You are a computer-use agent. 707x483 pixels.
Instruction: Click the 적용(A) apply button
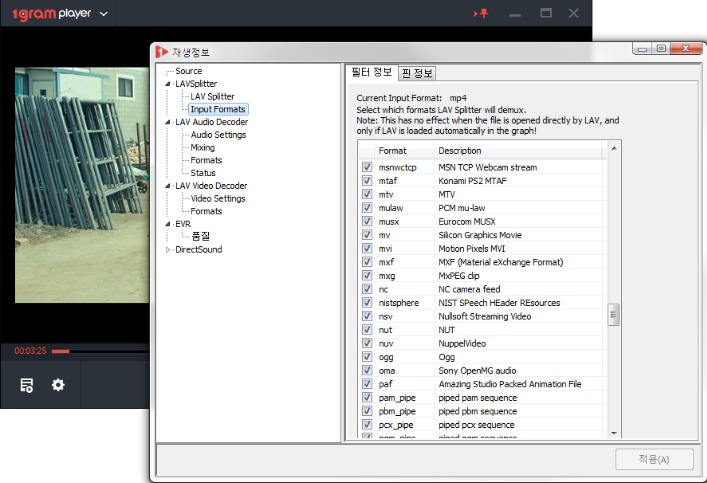654,459
